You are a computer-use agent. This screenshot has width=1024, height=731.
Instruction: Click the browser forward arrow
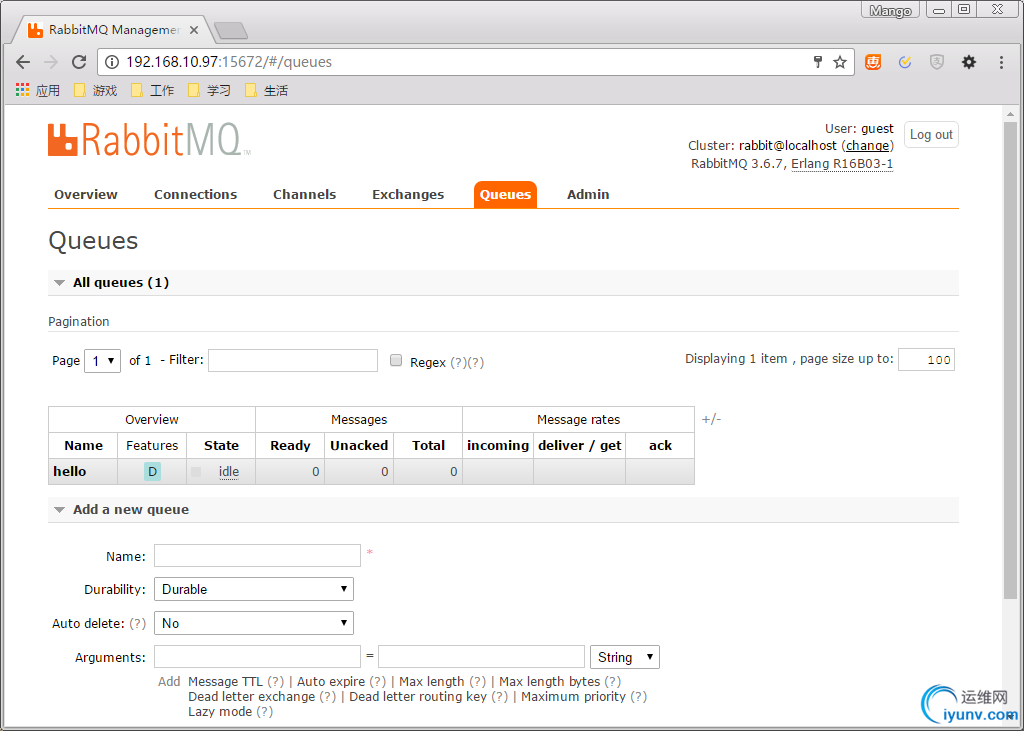pyautogui.click(x=51, y=62)
